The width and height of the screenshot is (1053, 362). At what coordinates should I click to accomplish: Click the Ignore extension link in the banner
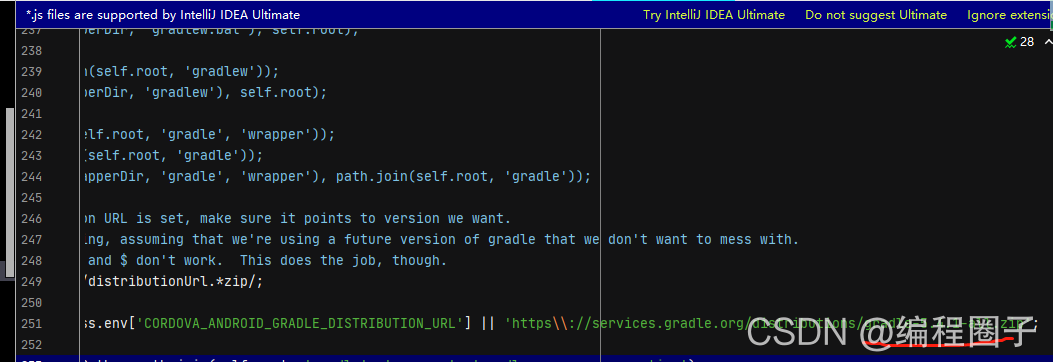point(1009,15)
